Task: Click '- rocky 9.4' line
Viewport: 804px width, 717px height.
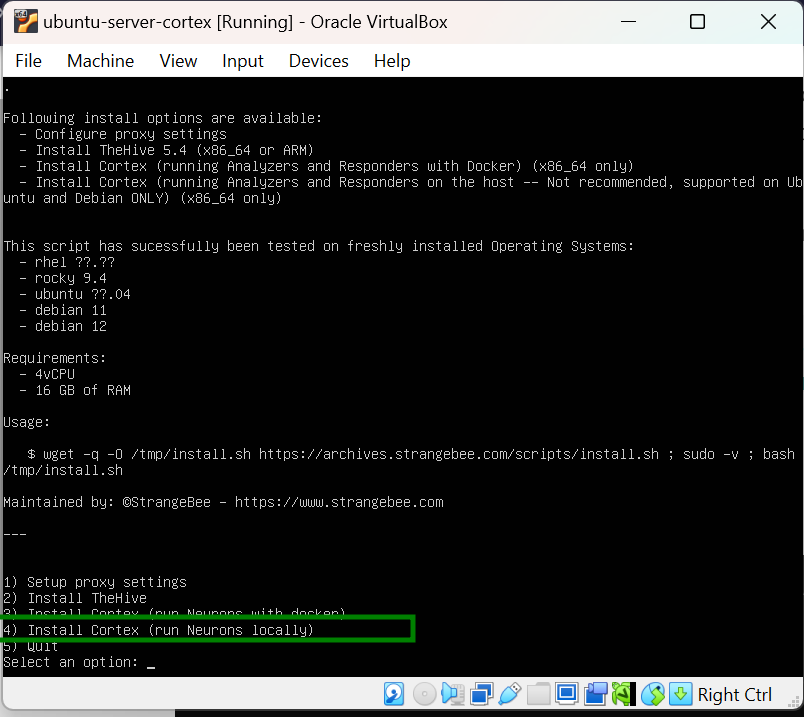Action: click(x=63, y=278)
